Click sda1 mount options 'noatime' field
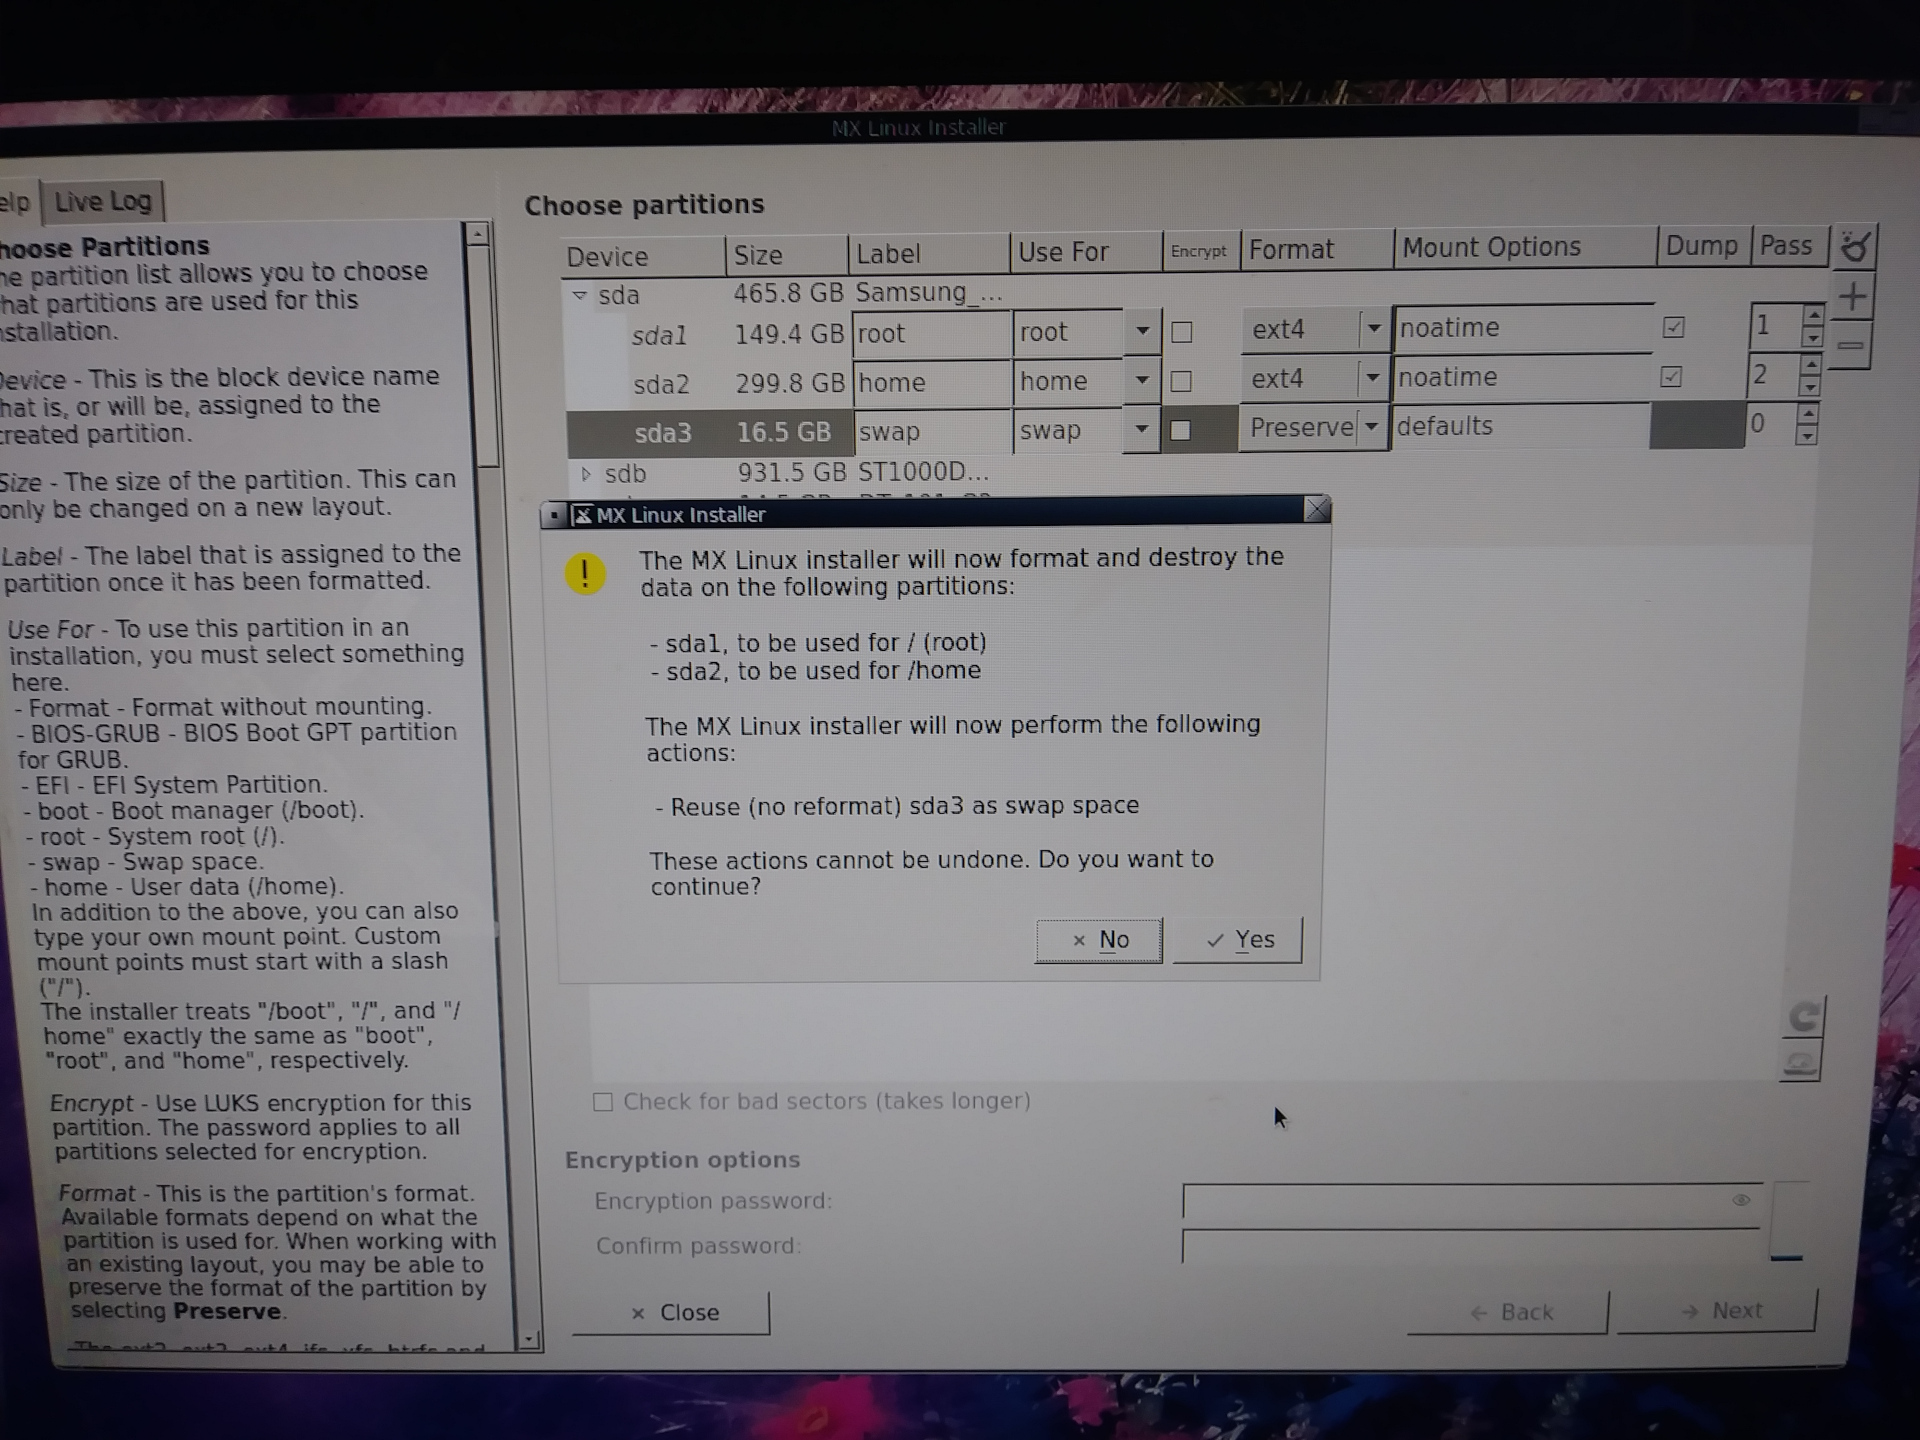The image size is (1920, 1440). tap(1522, 328)
